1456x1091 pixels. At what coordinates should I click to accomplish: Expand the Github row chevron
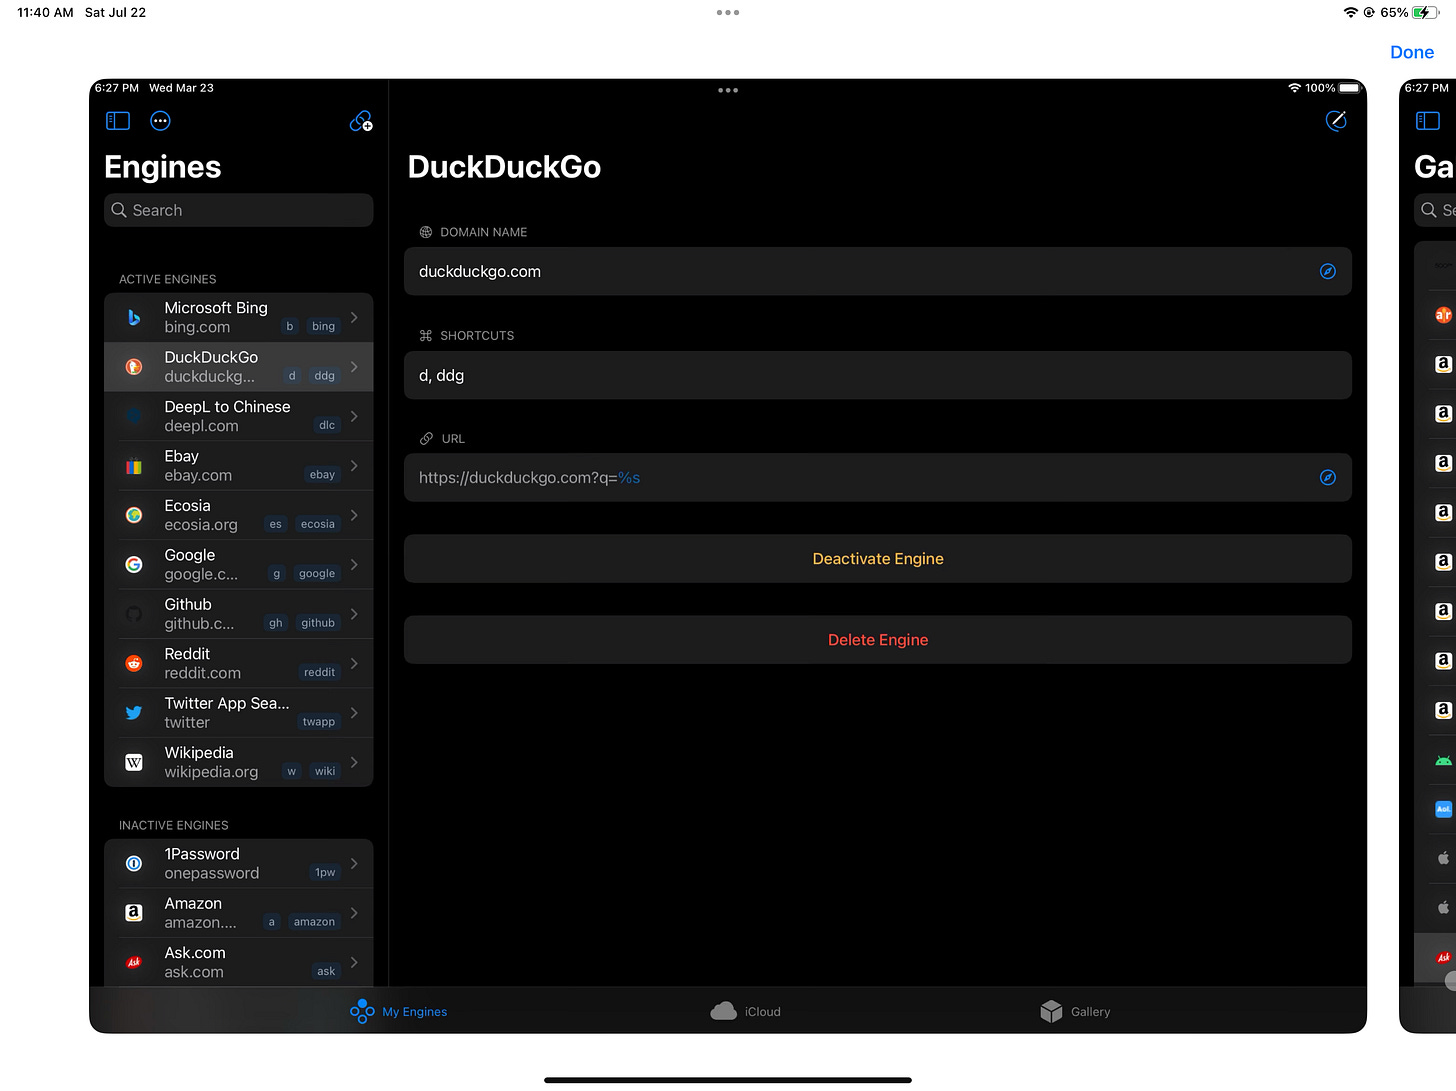[354, 614]
